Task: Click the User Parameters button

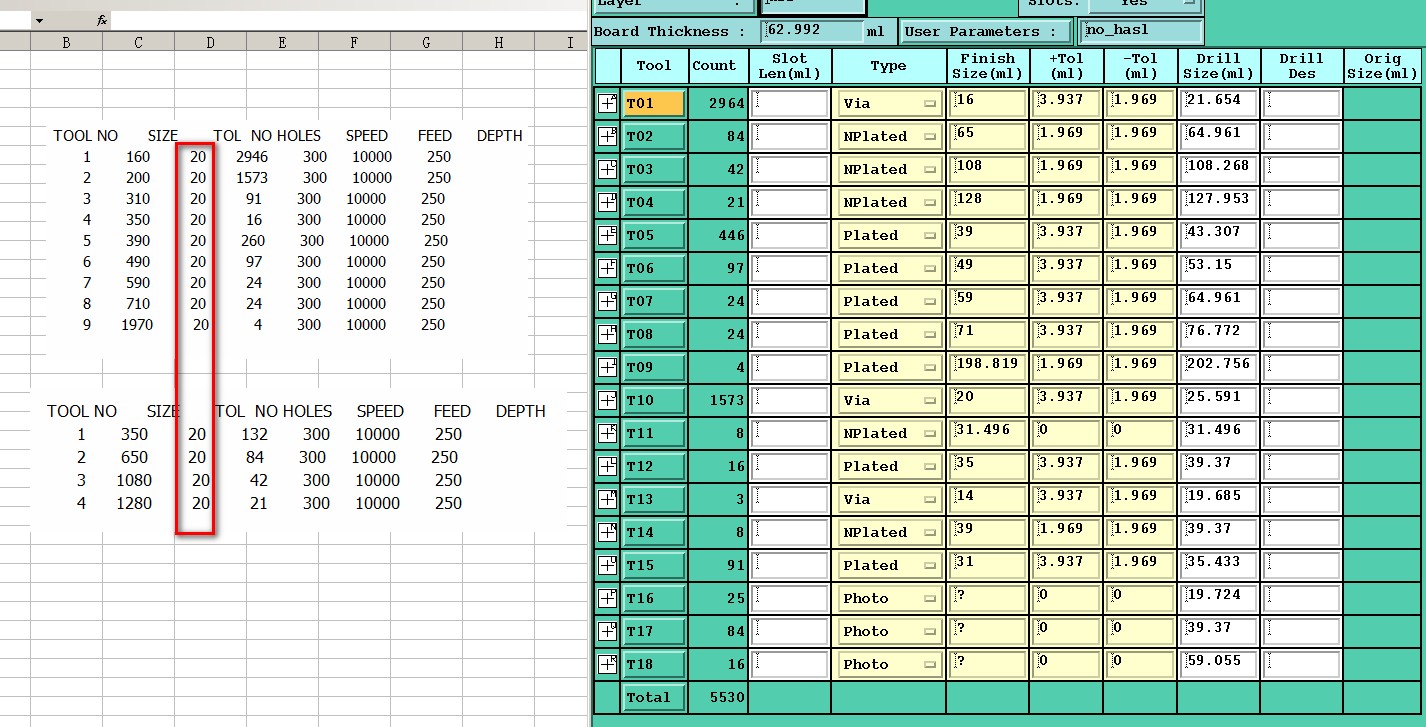Action: pos(986,31)
